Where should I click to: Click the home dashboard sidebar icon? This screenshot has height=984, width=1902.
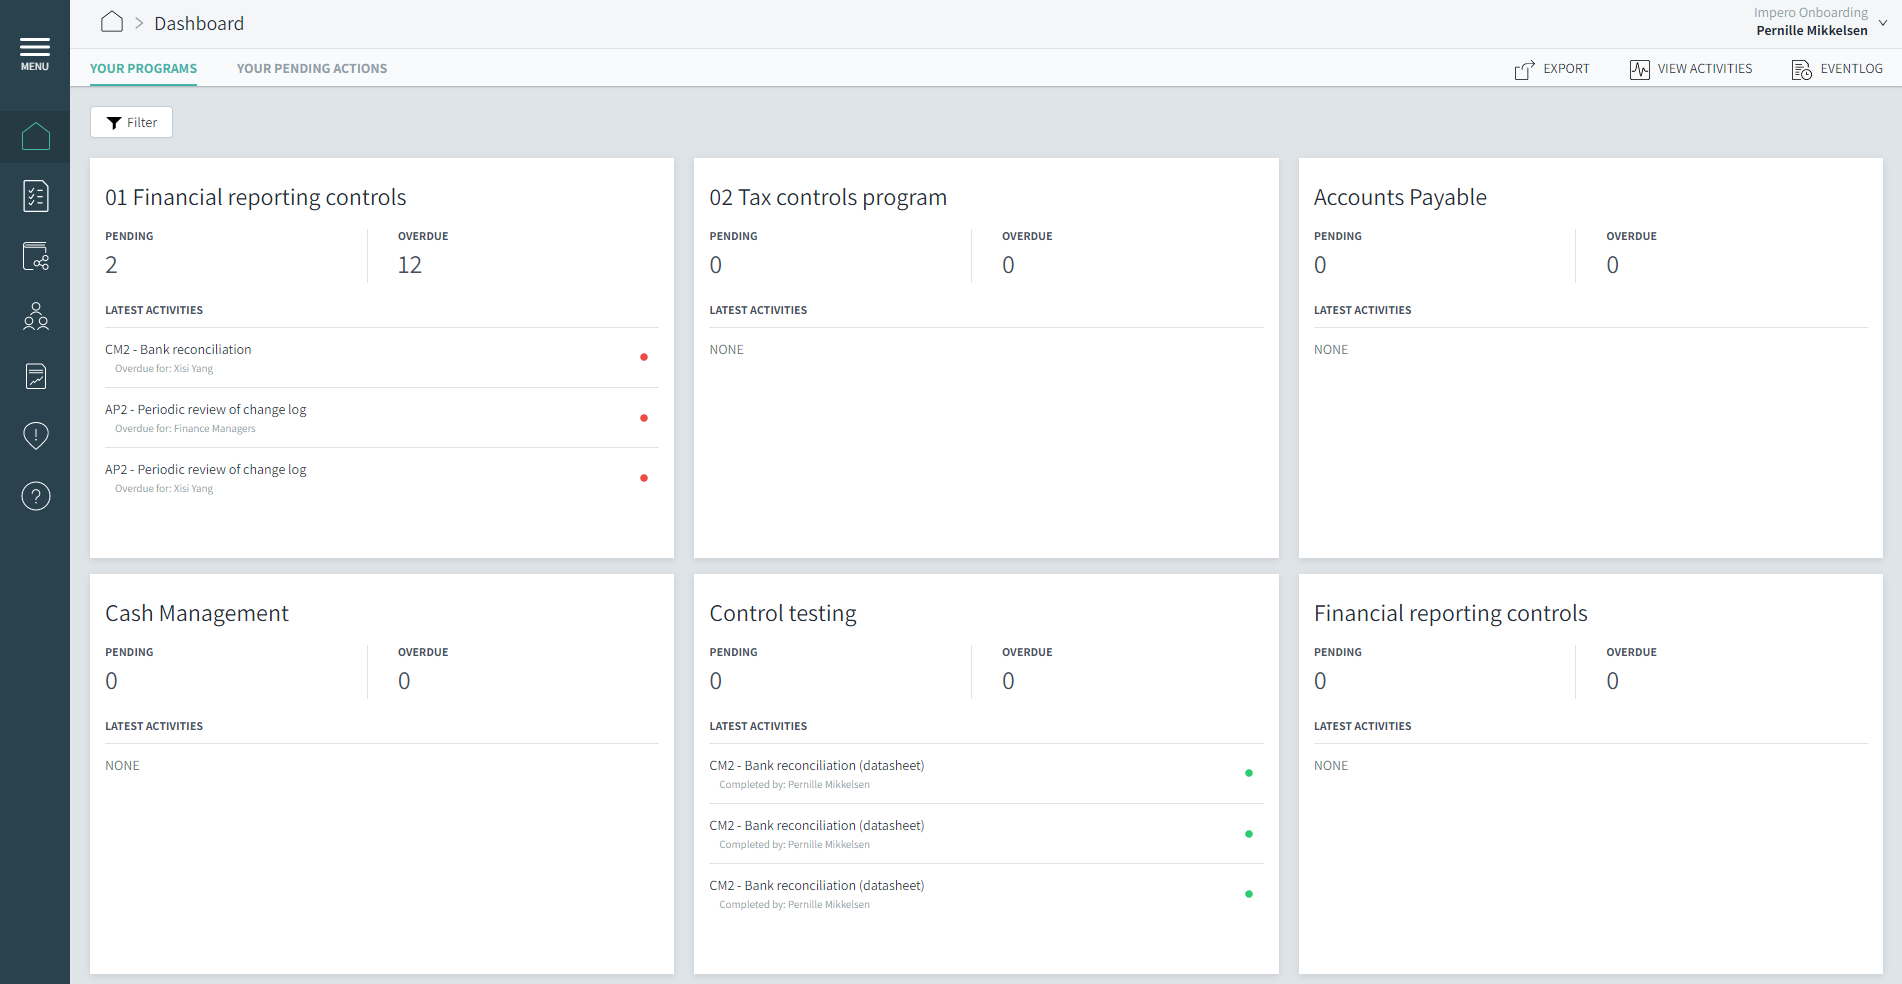36,136
